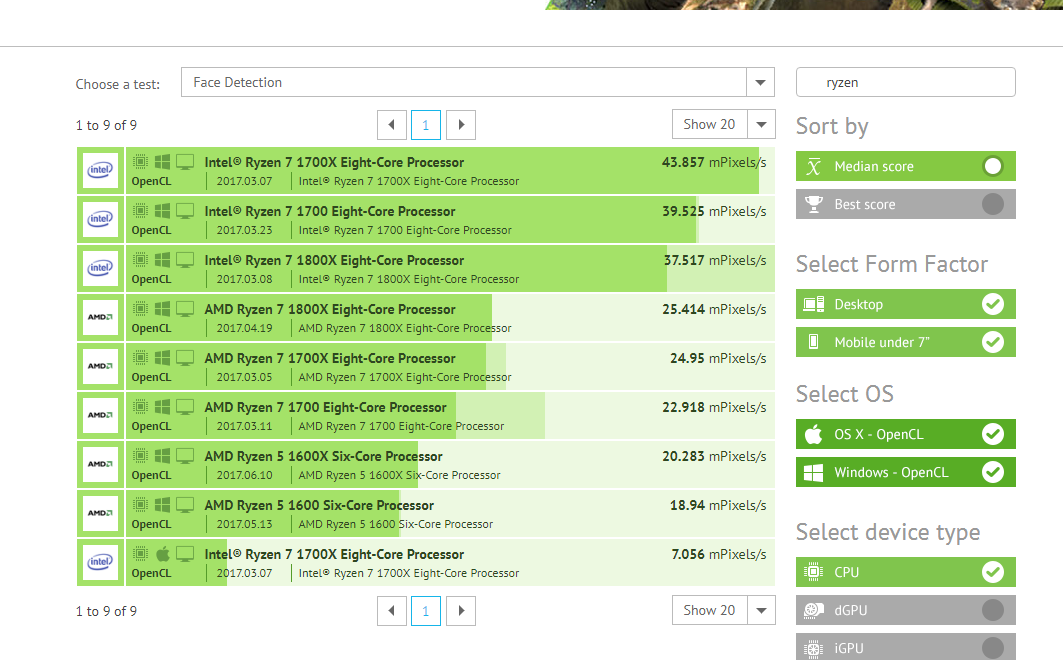Click the 43.857 mPixels/s score
This screenshot has width=1063, height=660.
pos(714,163)
